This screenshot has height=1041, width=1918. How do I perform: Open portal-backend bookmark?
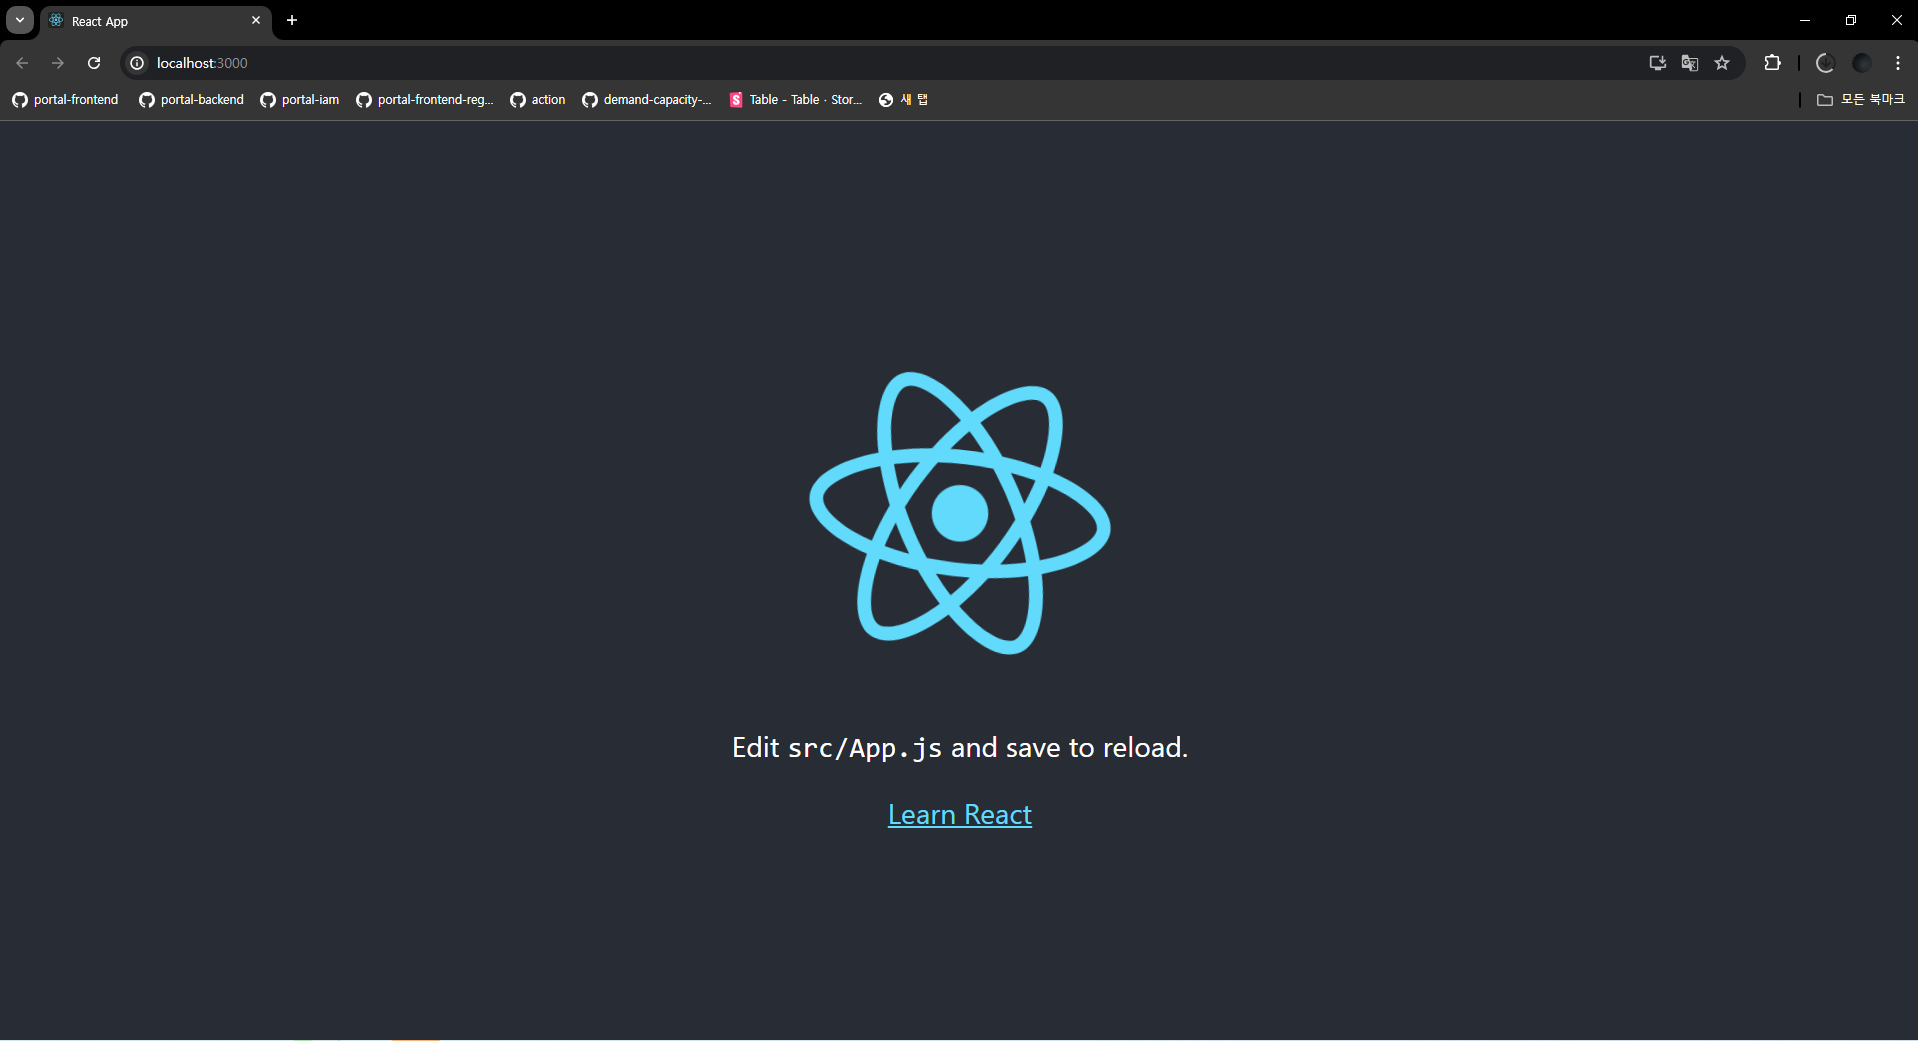click(x=192, y=100)
